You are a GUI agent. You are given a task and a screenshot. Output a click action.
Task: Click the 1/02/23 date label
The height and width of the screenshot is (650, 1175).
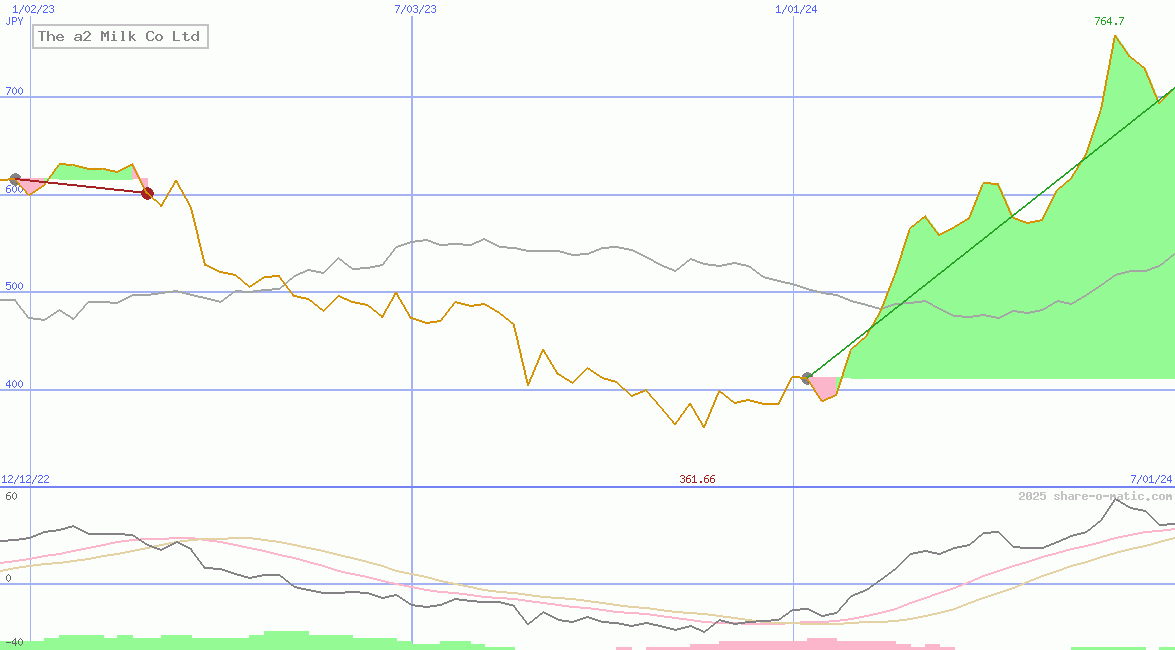click(33, 9)
